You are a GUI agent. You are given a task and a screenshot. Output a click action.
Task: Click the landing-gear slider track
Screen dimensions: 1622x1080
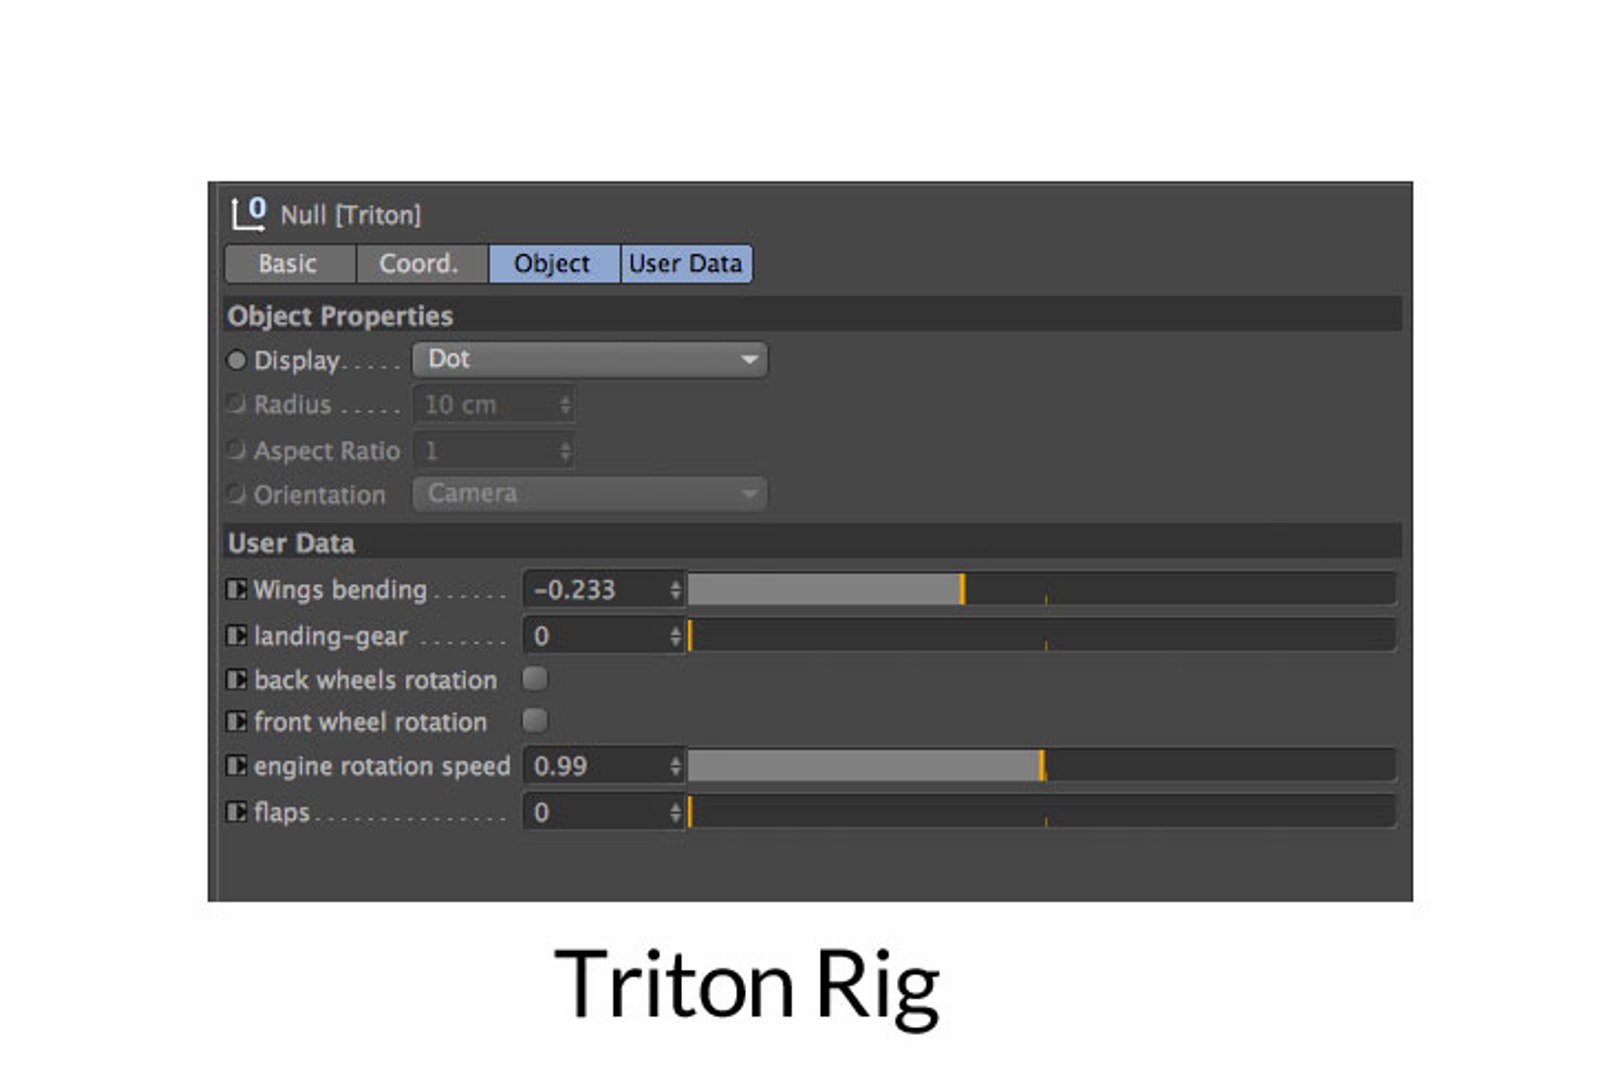pyautogui.click(x=1041, y=635)
